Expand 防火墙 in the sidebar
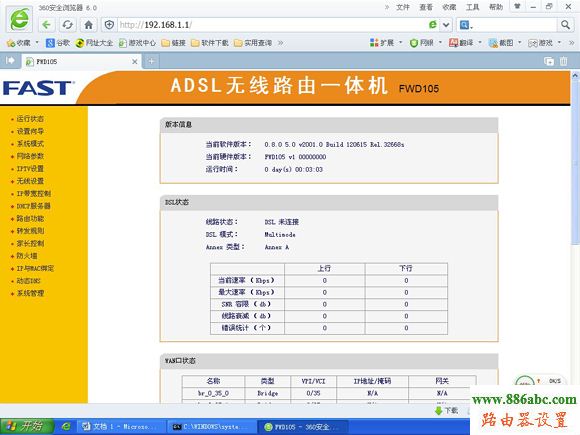580x435 pixels. tap(27, 256)
